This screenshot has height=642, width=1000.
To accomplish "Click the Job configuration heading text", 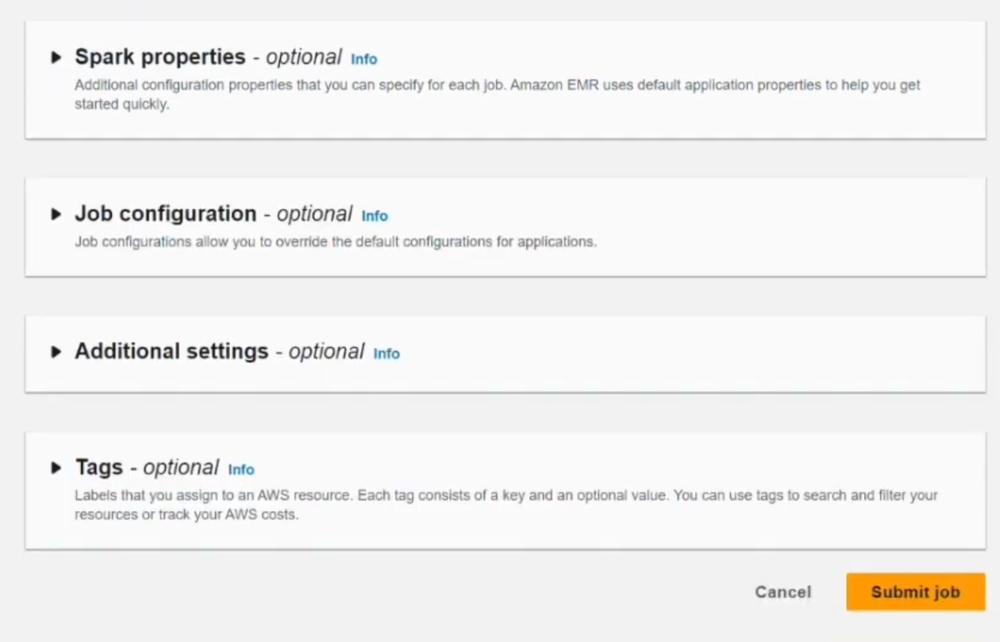I will tap(165, 213).
